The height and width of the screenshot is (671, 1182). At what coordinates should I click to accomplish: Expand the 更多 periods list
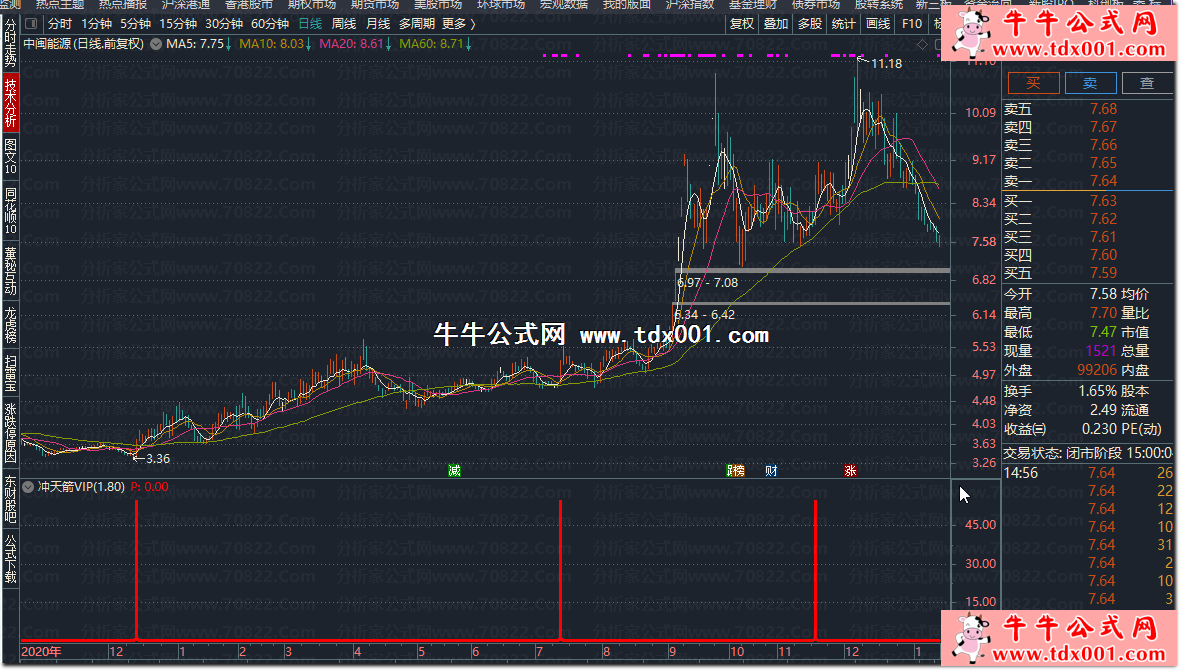[454, 23]
